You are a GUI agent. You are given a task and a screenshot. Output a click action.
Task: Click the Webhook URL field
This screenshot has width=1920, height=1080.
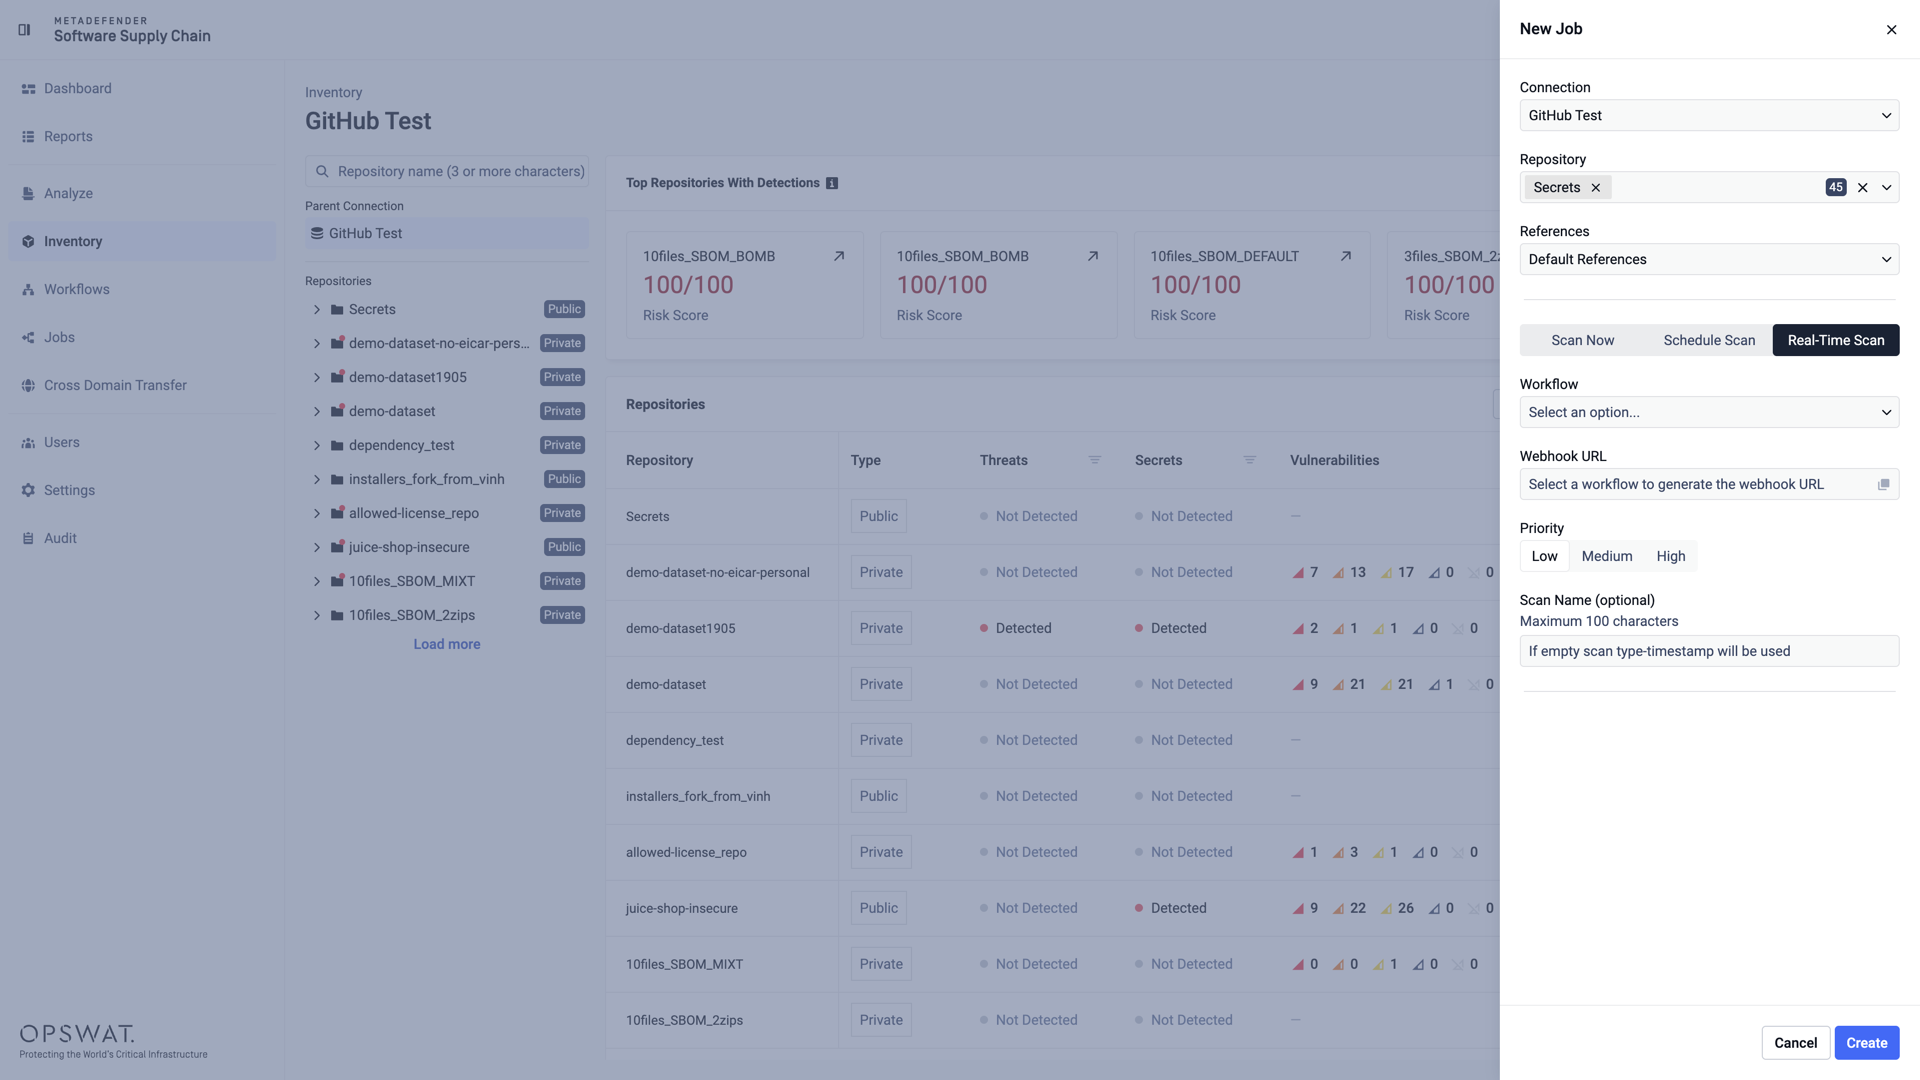tap(1709, 484)
